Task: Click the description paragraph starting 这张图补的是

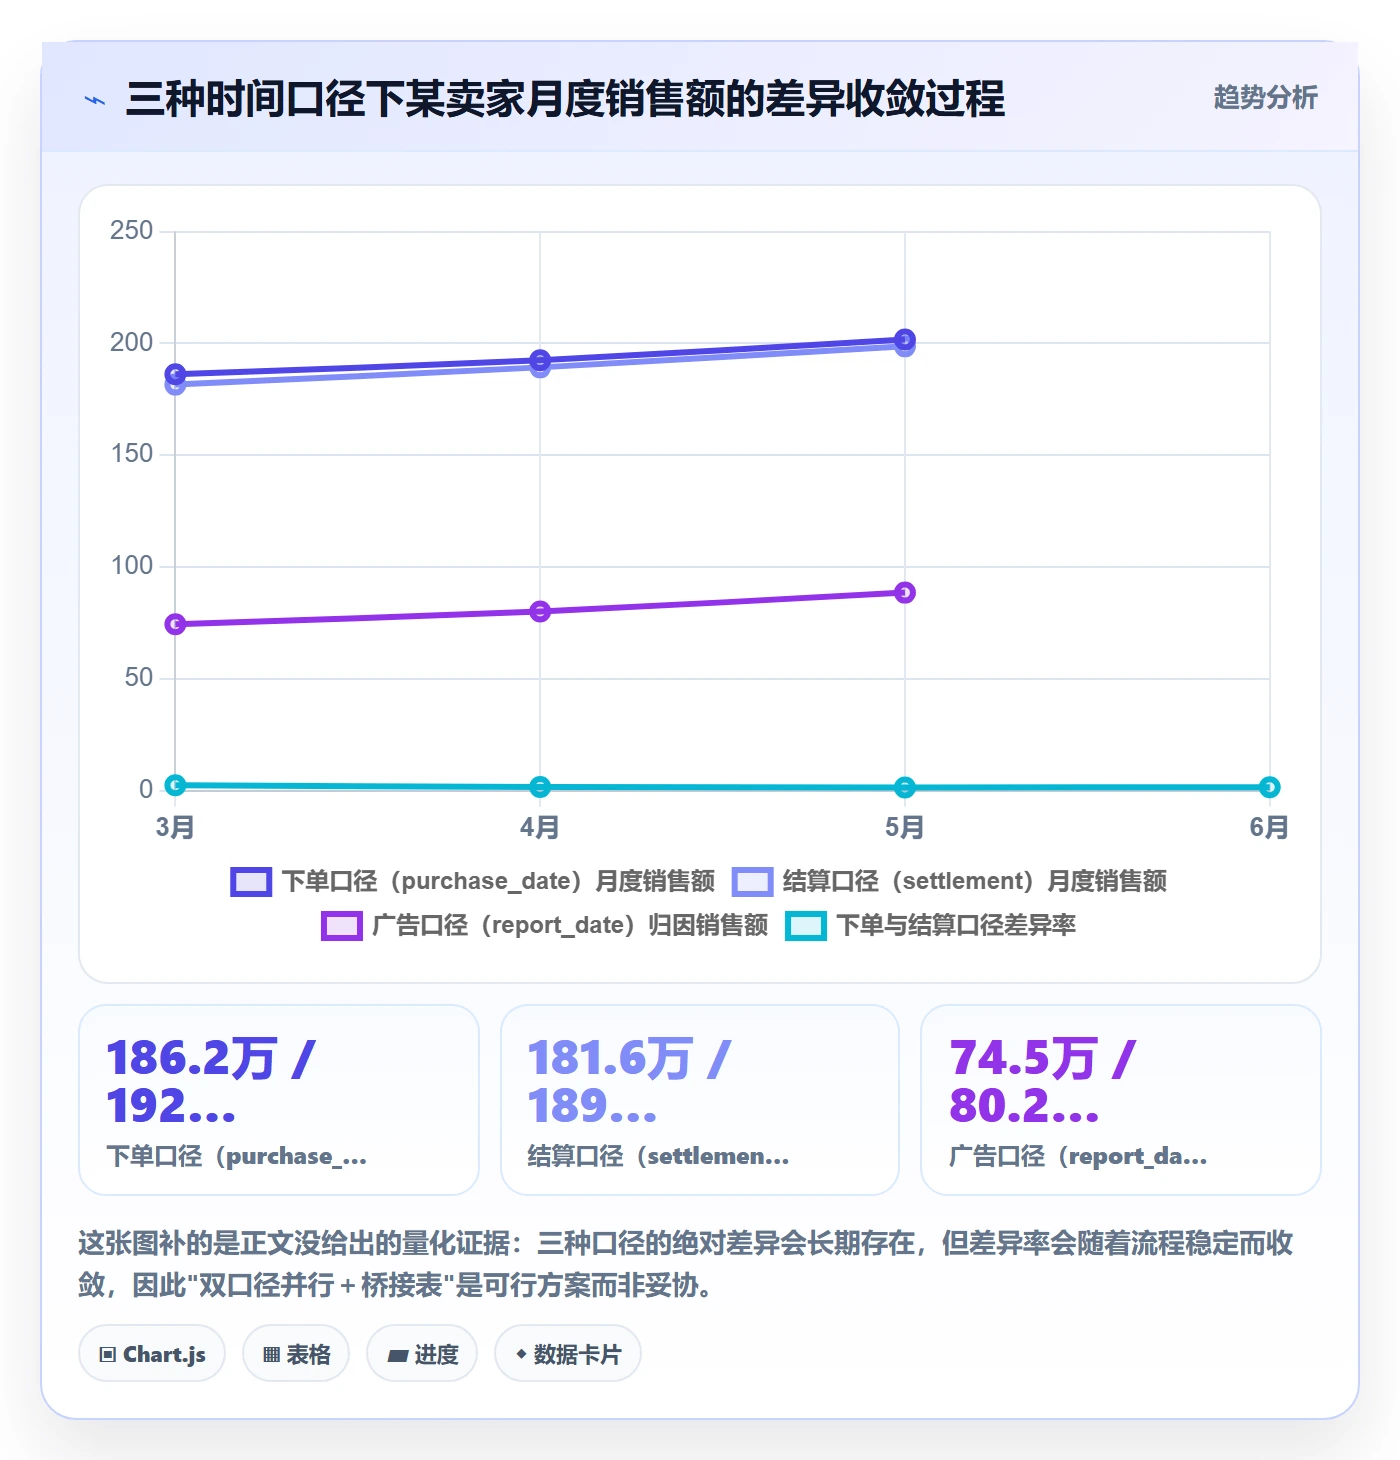Action: pos(686,1264)
